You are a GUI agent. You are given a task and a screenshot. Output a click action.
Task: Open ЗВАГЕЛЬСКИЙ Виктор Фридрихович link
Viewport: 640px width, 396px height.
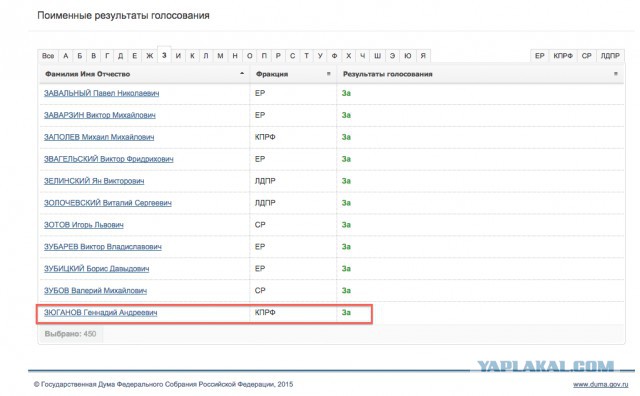pyautogui.click(x=109, y=159)
